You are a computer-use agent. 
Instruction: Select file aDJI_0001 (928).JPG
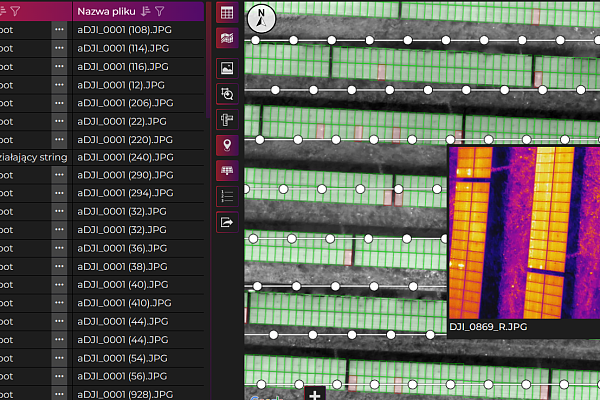(125, 394)
